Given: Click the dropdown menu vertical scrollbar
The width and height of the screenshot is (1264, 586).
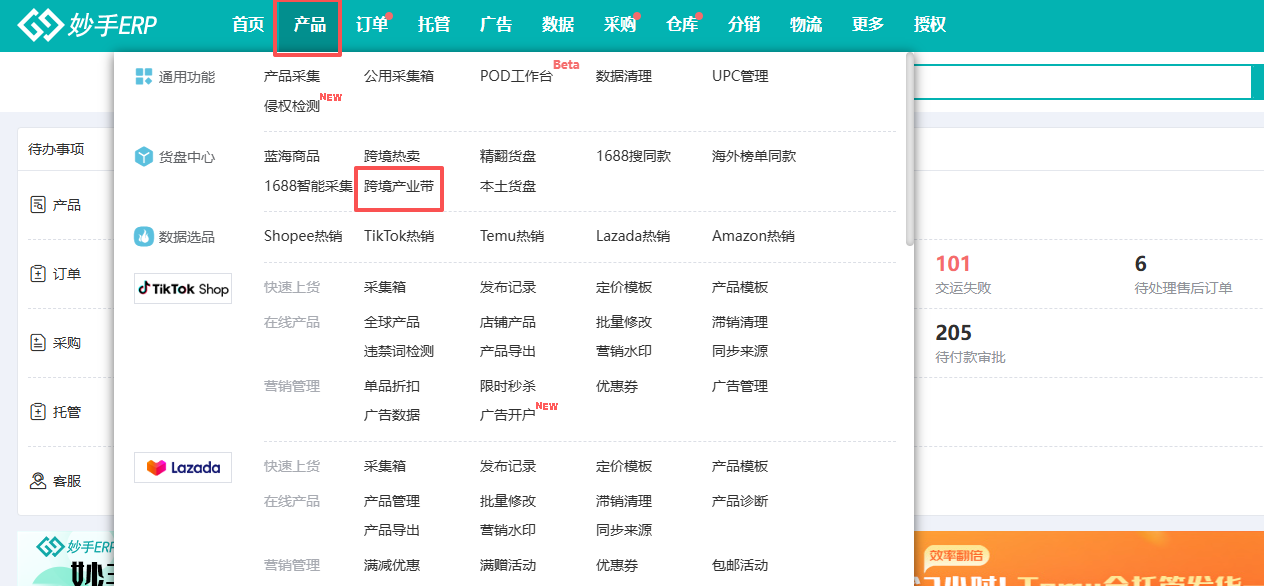Looking at the screenshot, I should 909,150.
